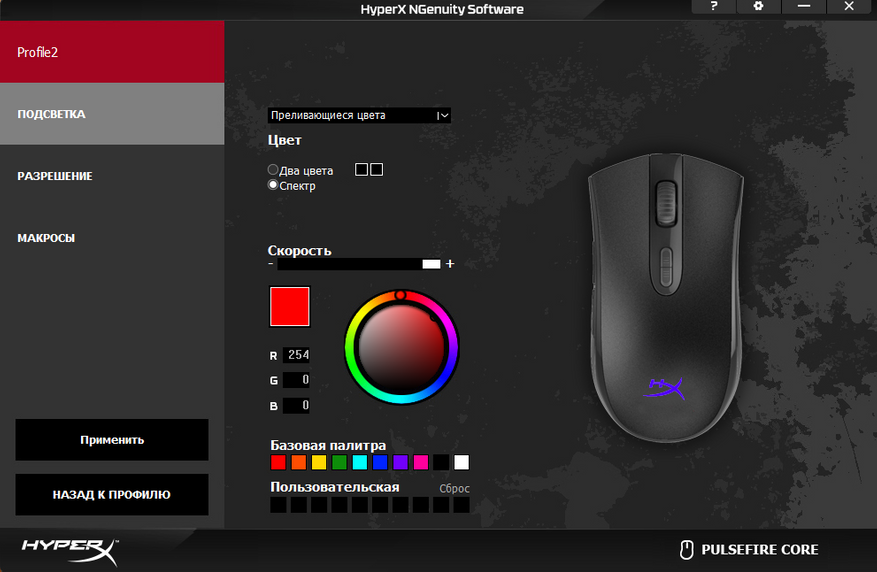The image size is (877, 572).
Task: Pick red from the base palette
Action: coord(278,462)
